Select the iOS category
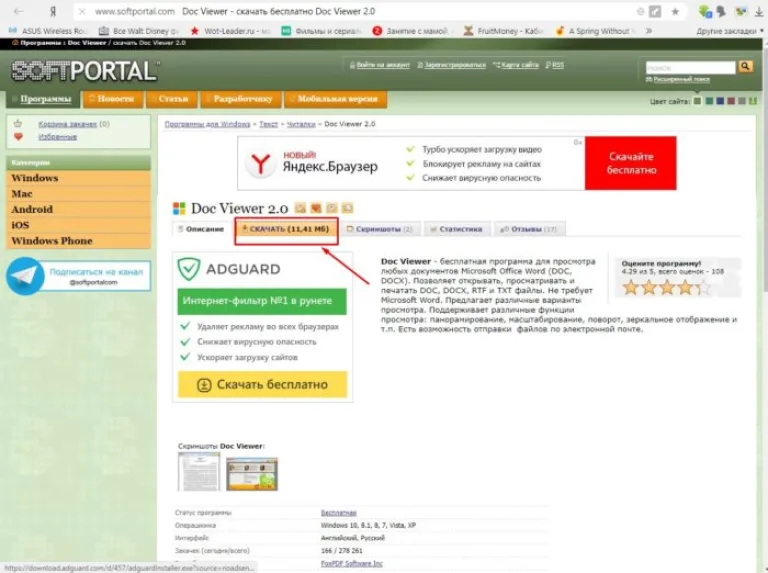Viewport: 768px width, 573px height. [78, 225]
